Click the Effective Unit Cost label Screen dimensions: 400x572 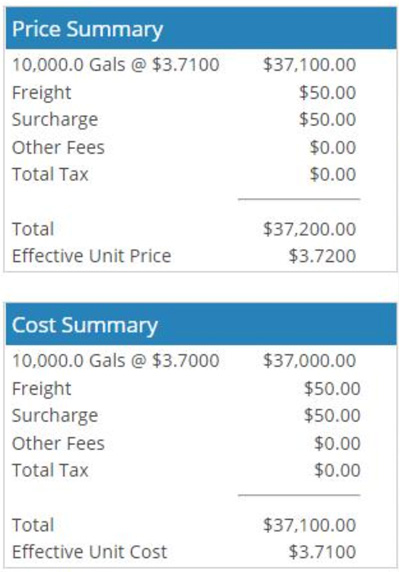tap(89, 552)
